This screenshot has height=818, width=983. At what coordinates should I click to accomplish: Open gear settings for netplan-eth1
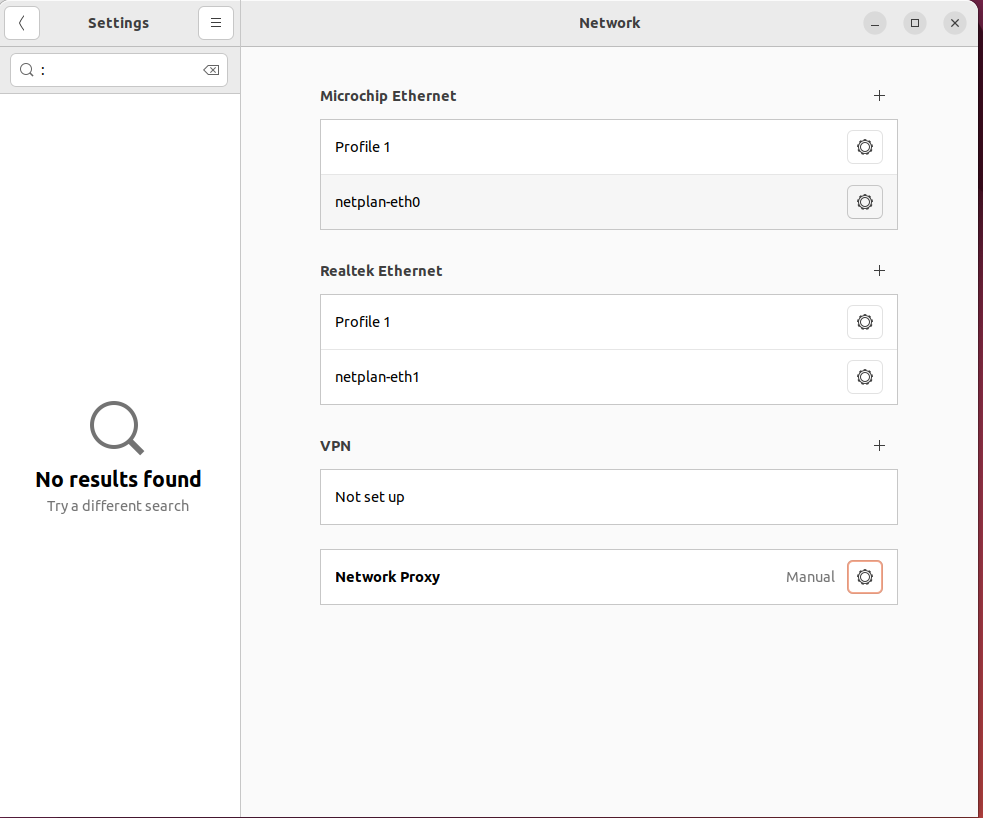[865, 377]
